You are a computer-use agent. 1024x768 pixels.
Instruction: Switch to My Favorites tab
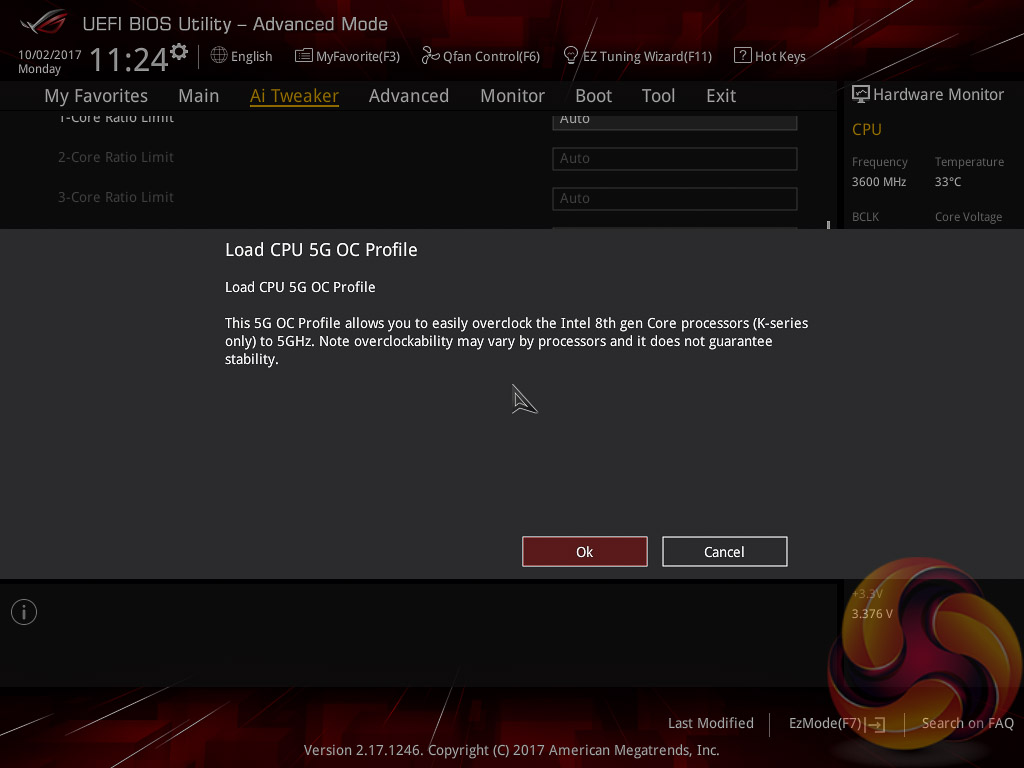(x=96, y=96)
